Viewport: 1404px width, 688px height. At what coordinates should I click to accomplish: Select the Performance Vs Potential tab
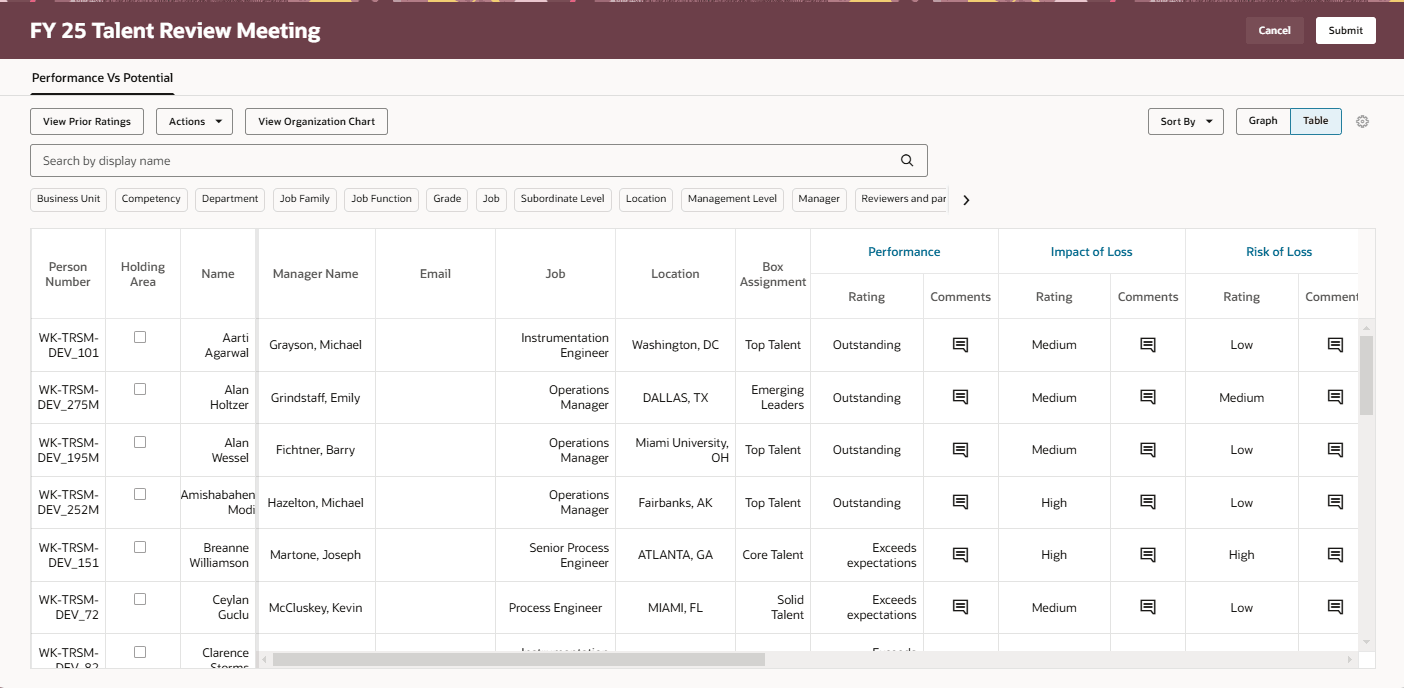point(101,77)
